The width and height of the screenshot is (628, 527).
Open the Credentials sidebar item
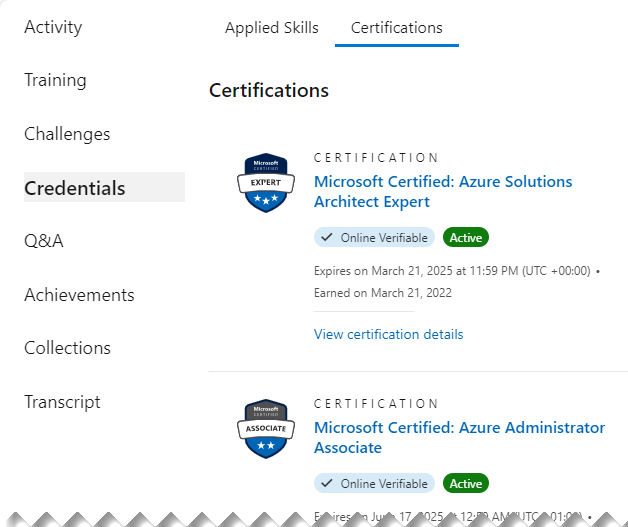coord(104,187)
